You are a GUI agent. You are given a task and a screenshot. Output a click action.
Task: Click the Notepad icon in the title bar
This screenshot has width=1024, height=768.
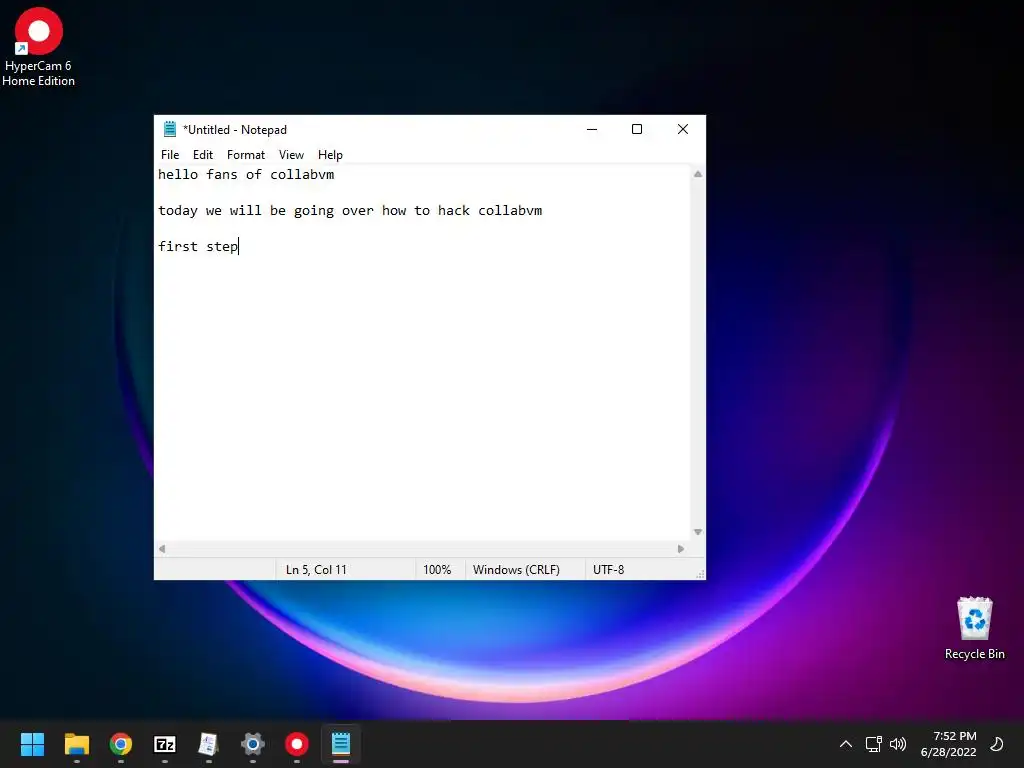(x=170, y=129)
